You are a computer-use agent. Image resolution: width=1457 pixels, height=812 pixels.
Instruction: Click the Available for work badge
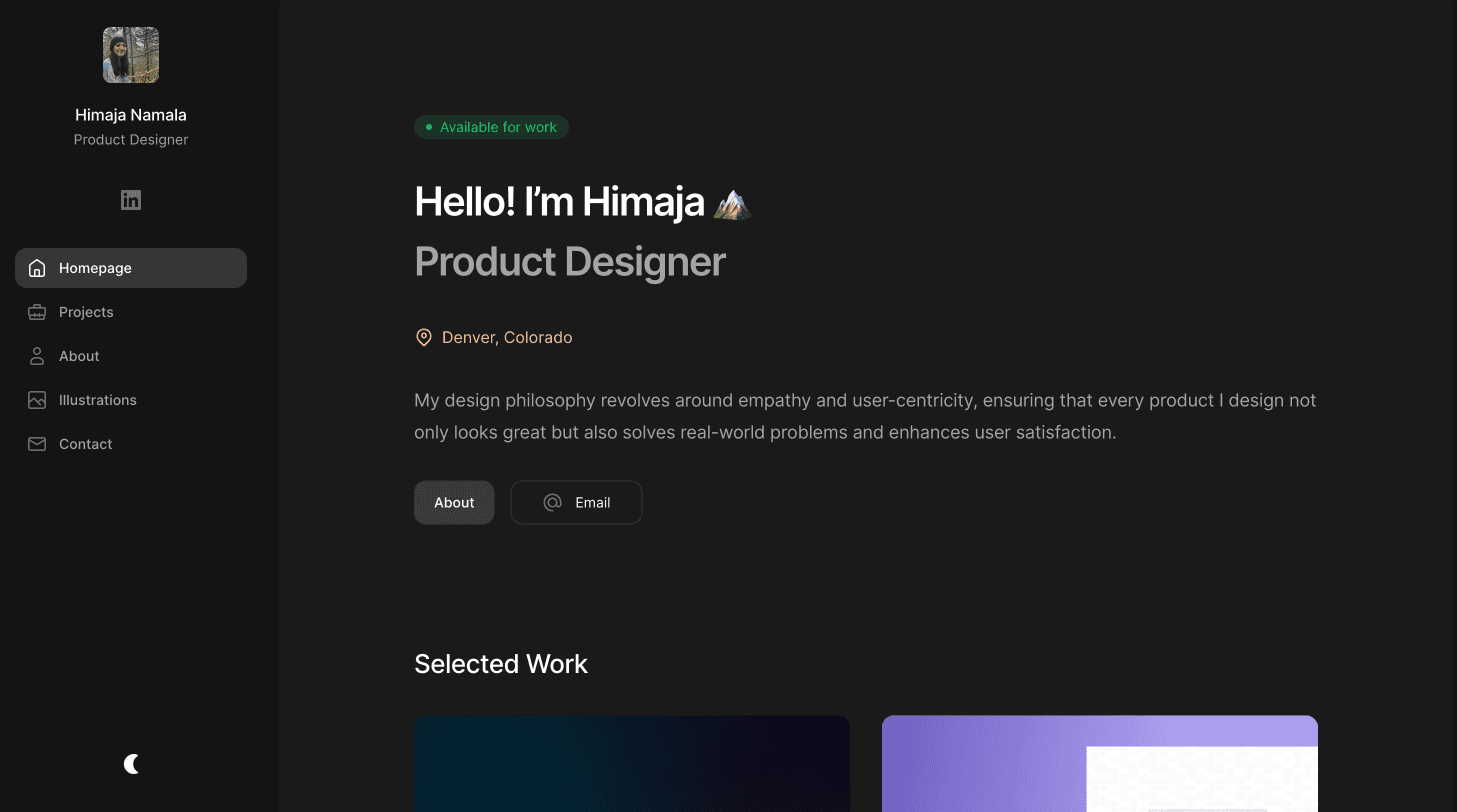click(491, 127)
